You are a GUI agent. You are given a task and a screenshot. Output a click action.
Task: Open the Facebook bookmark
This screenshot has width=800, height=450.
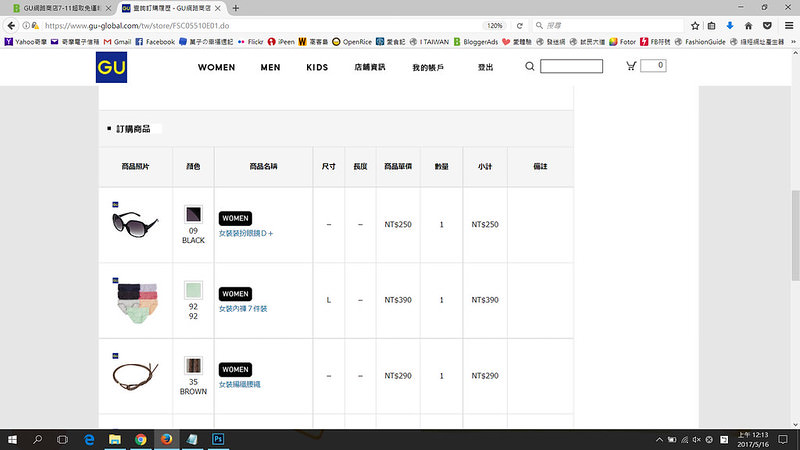(x=155, y=42)
